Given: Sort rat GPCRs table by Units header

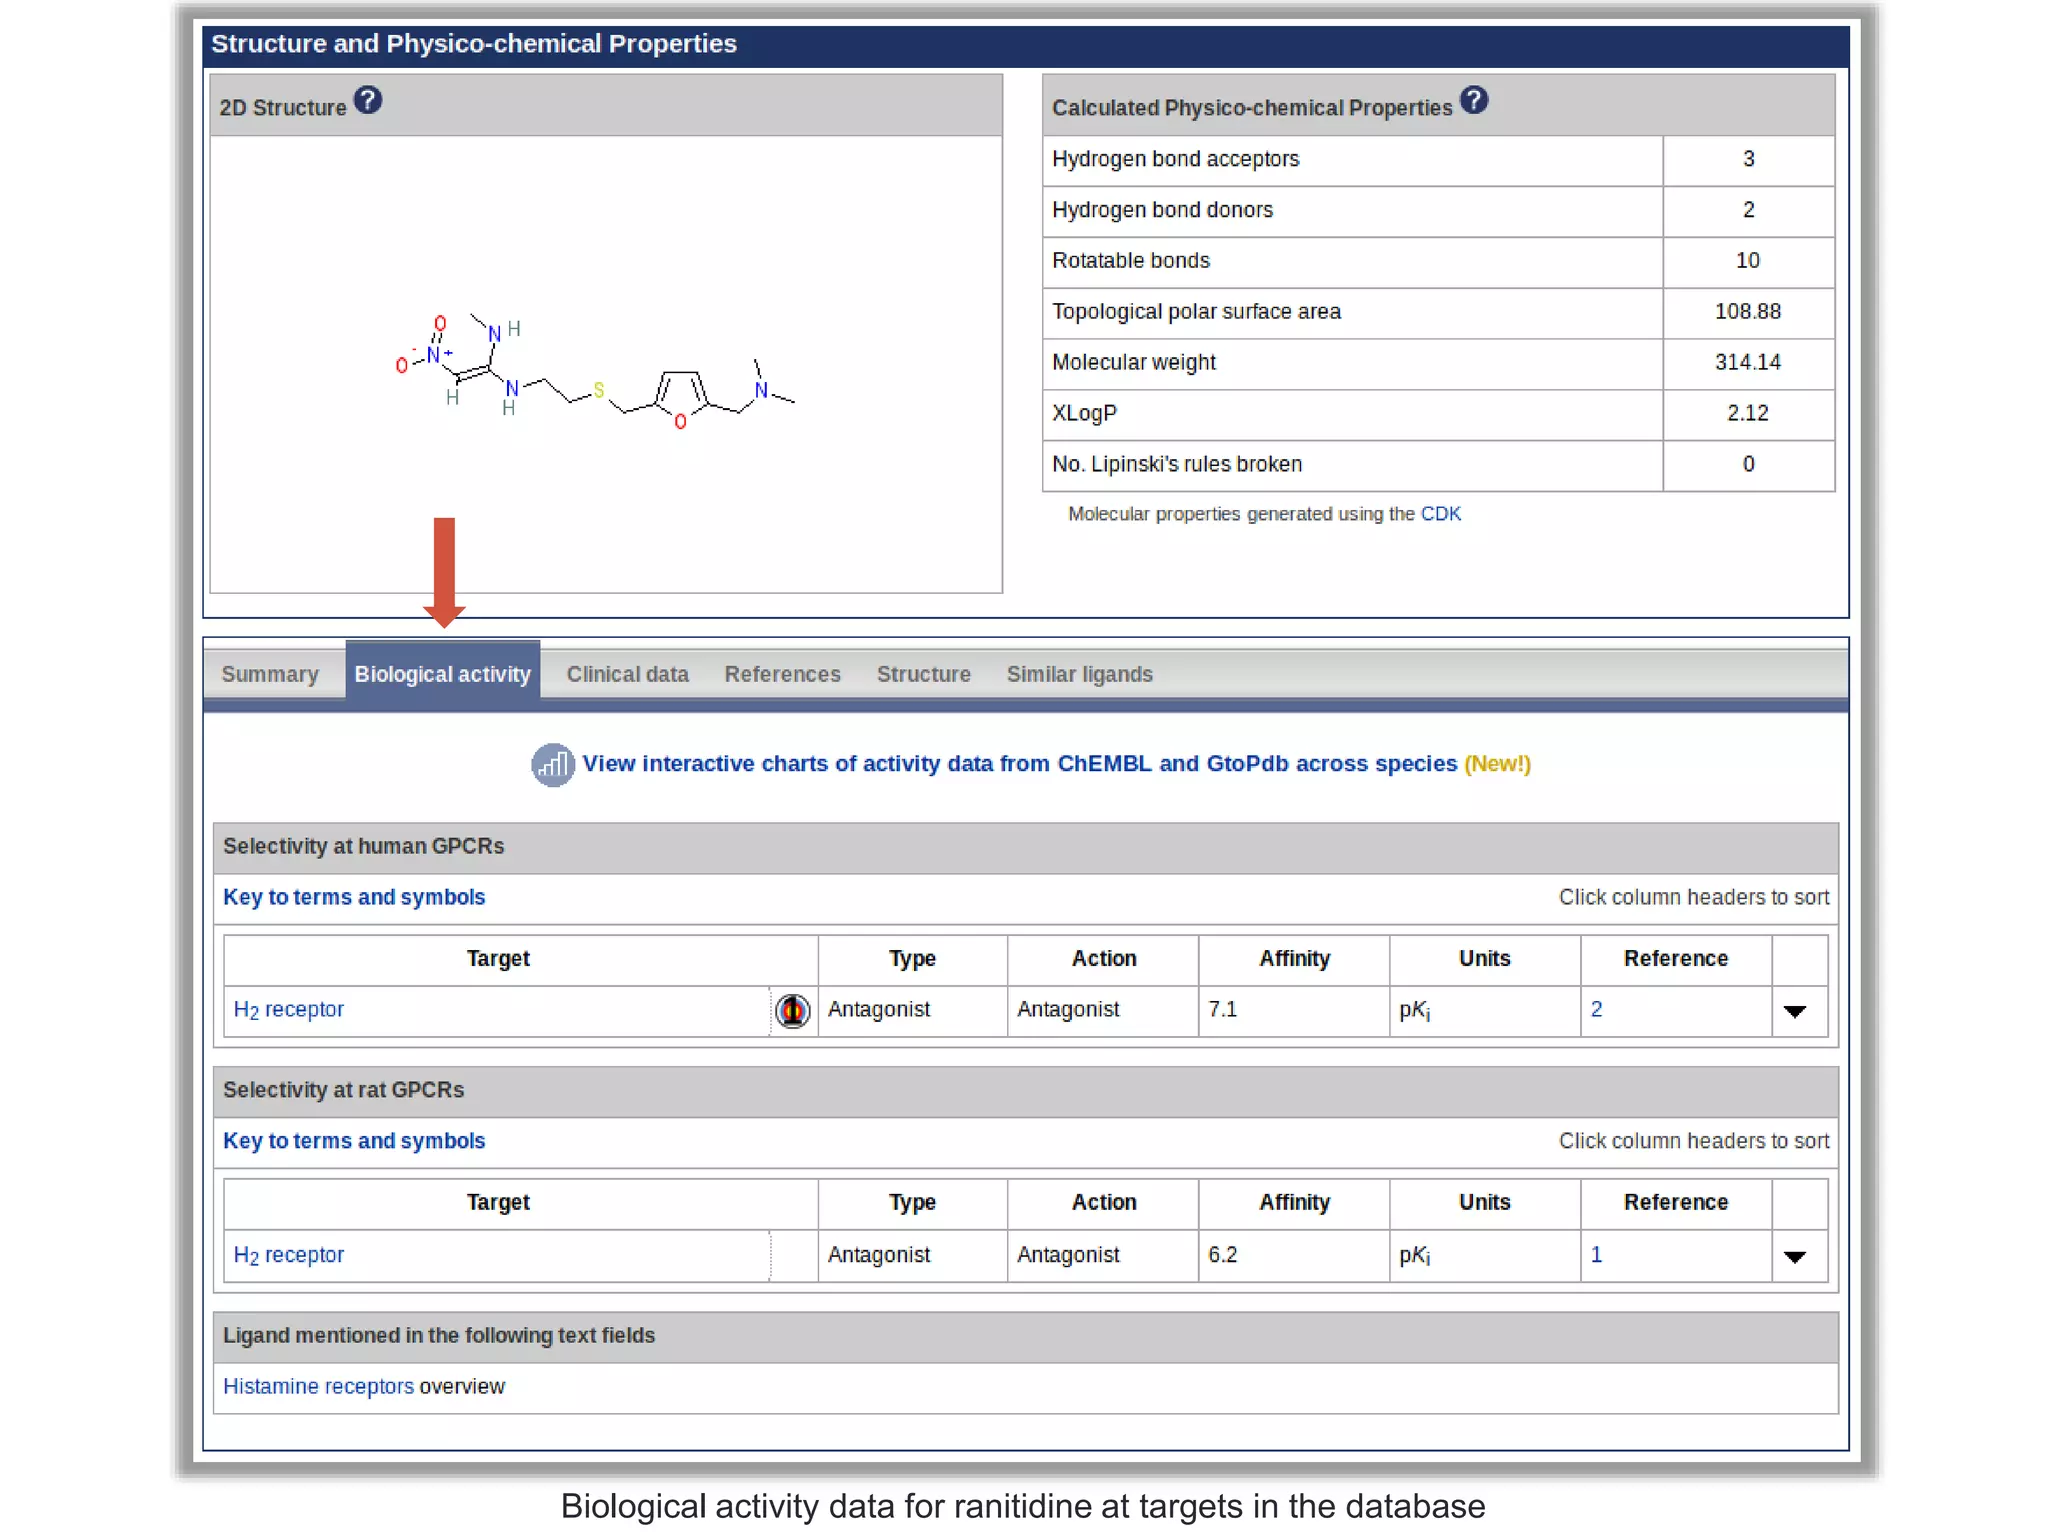Looking at the screenshot, I should point(1485,1202).
